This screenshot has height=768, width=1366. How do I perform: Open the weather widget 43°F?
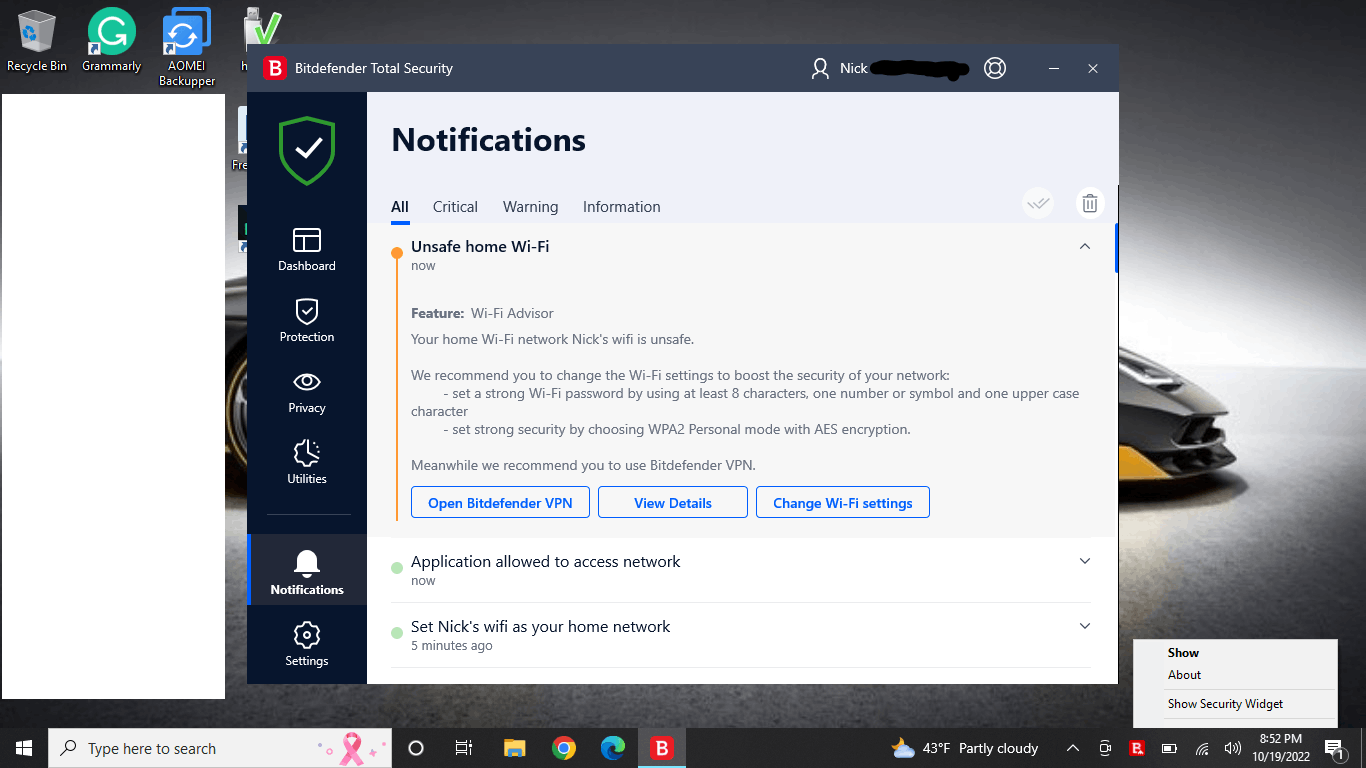pos(965,748)
